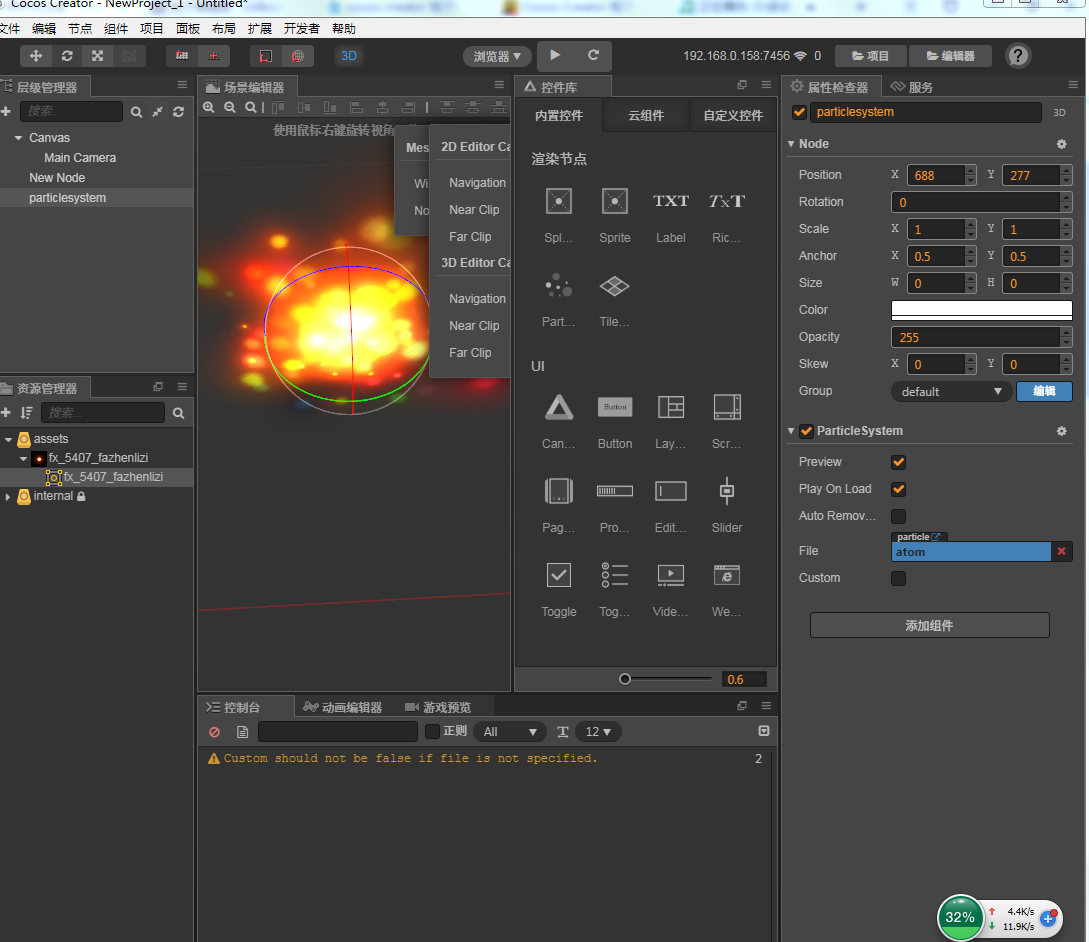1089x942 pixels.
Task: Open the 组件 menu
Action: pyautogui.click(x=116, y=29)
